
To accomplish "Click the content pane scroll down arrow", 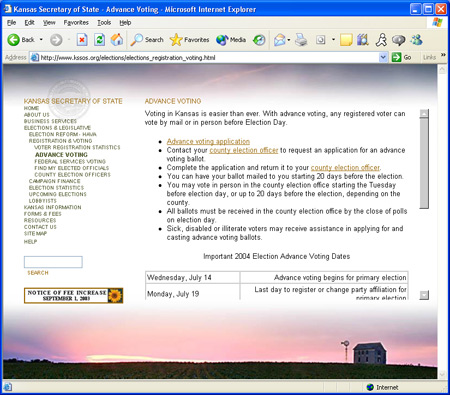I will coord(424,295).
